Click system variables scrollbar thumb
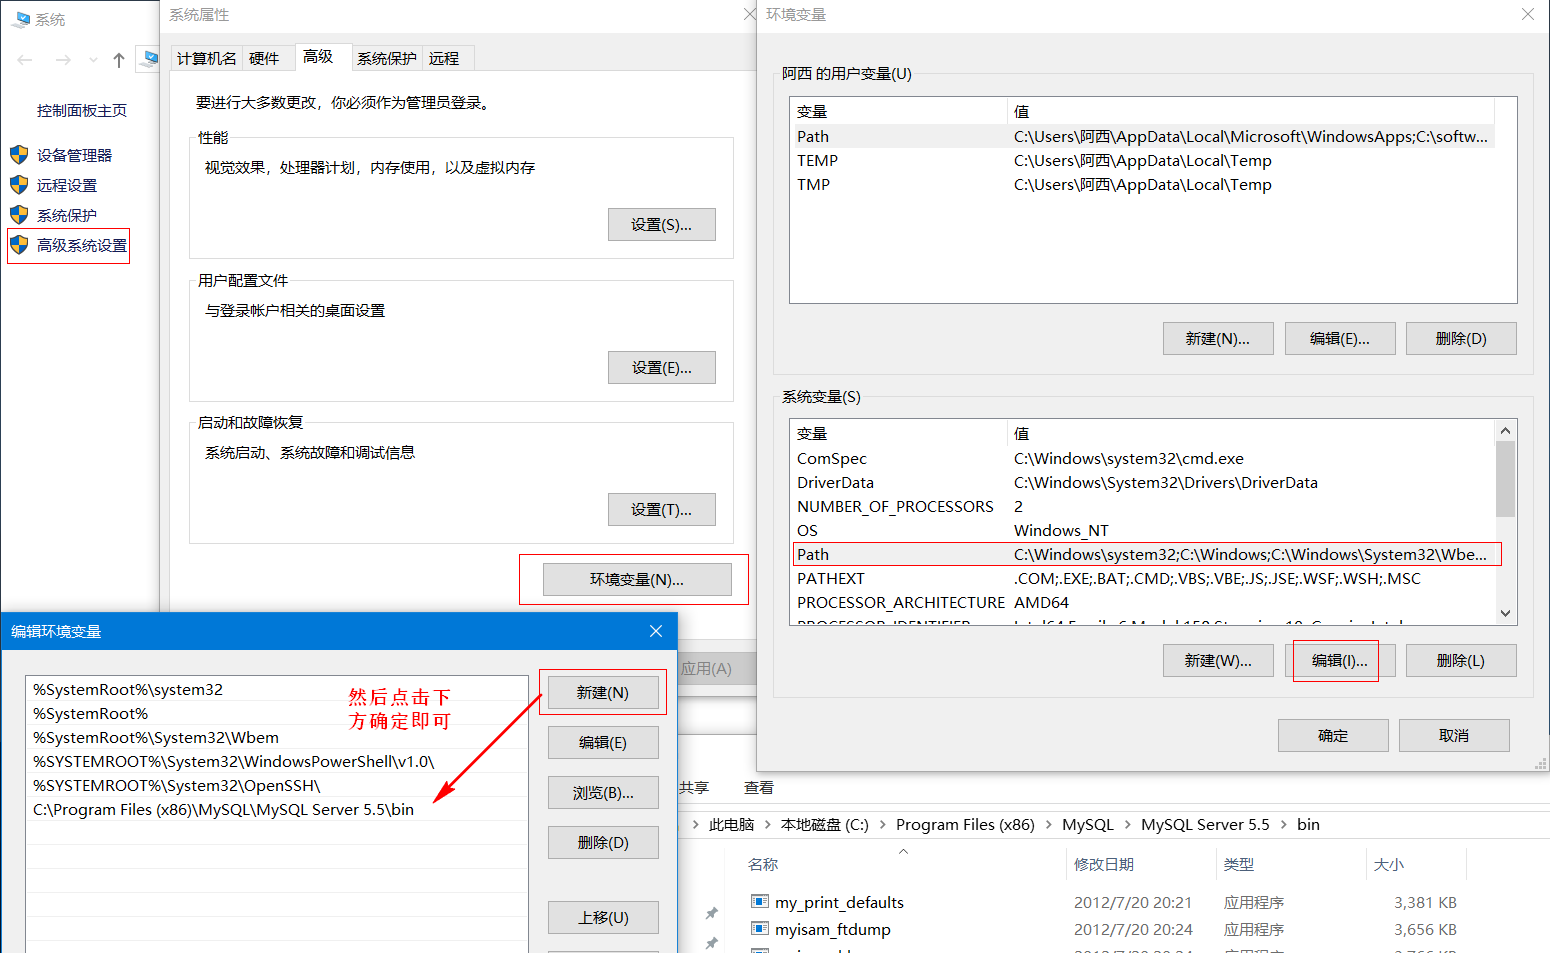The image size is (1550, 953). coord(1505,480)
